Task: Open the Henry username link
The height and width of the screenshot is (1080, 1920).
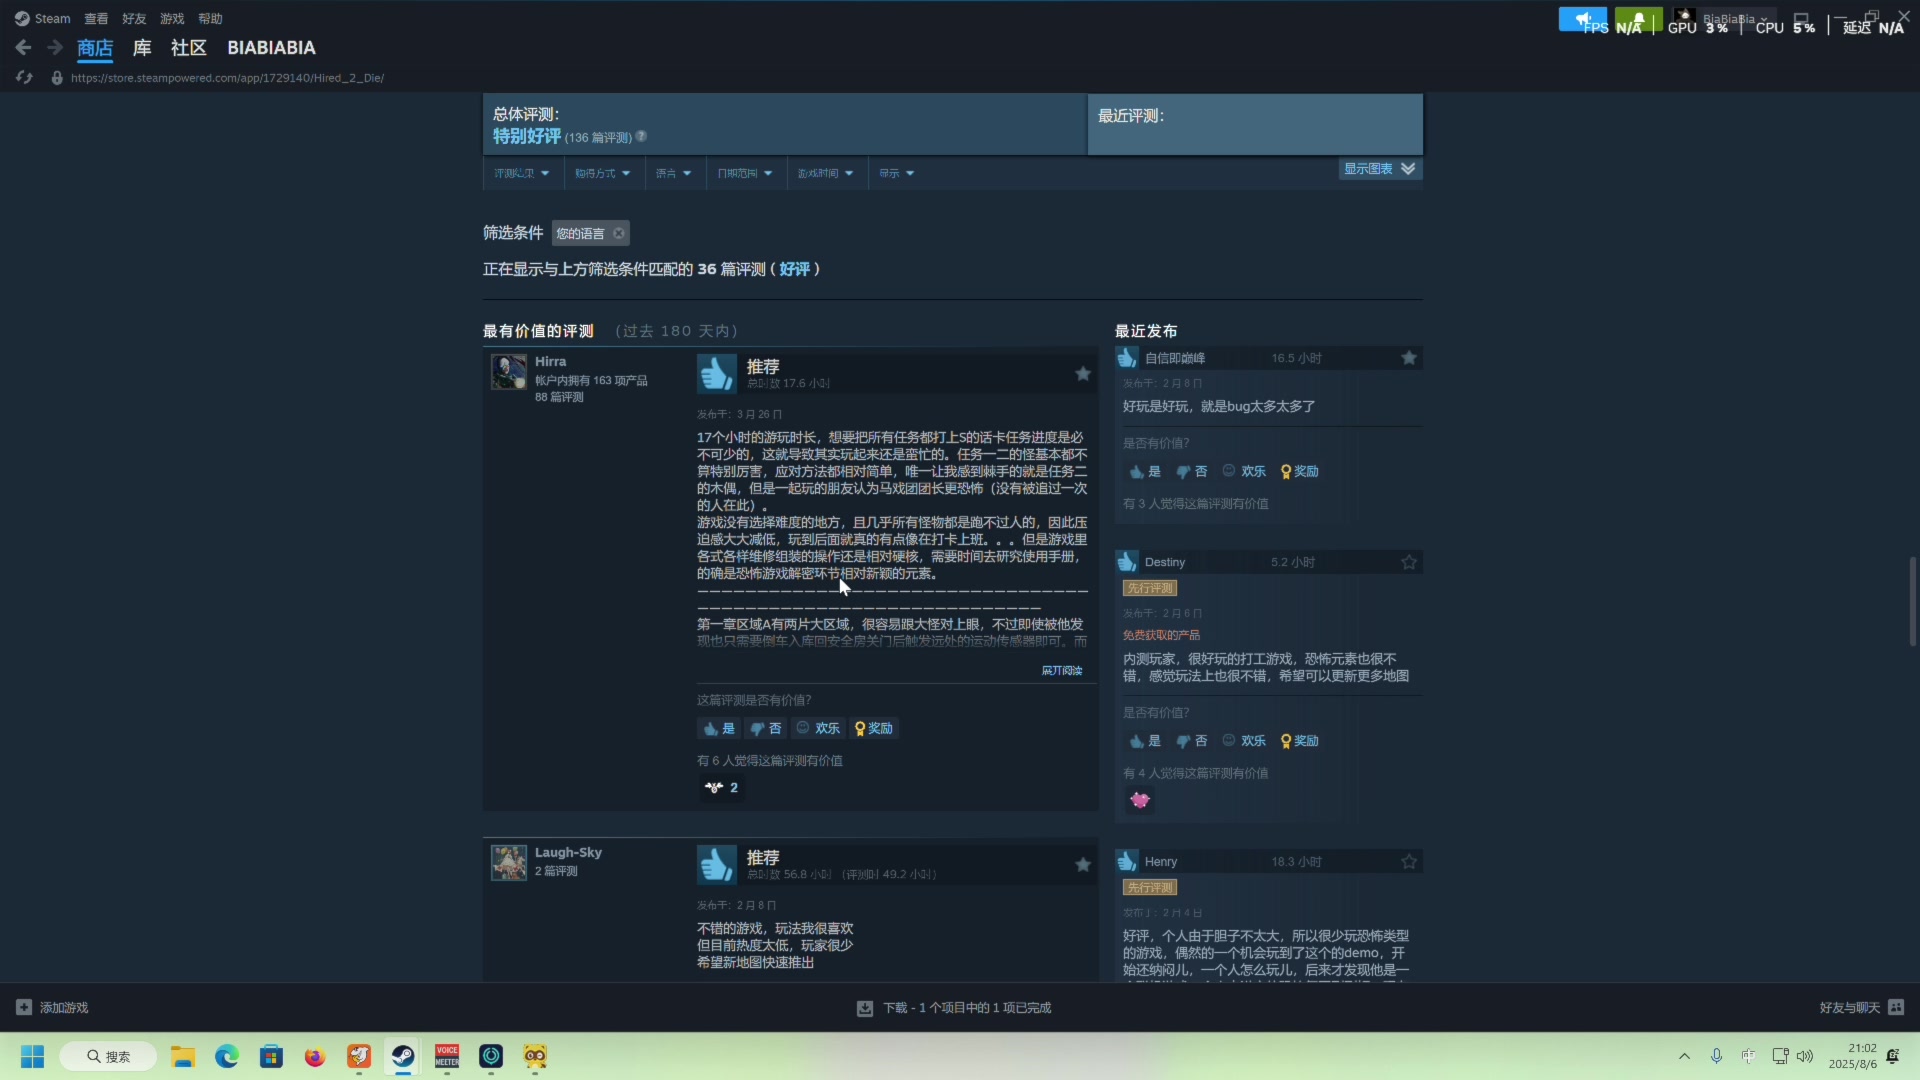Action: click(1161, 861)
